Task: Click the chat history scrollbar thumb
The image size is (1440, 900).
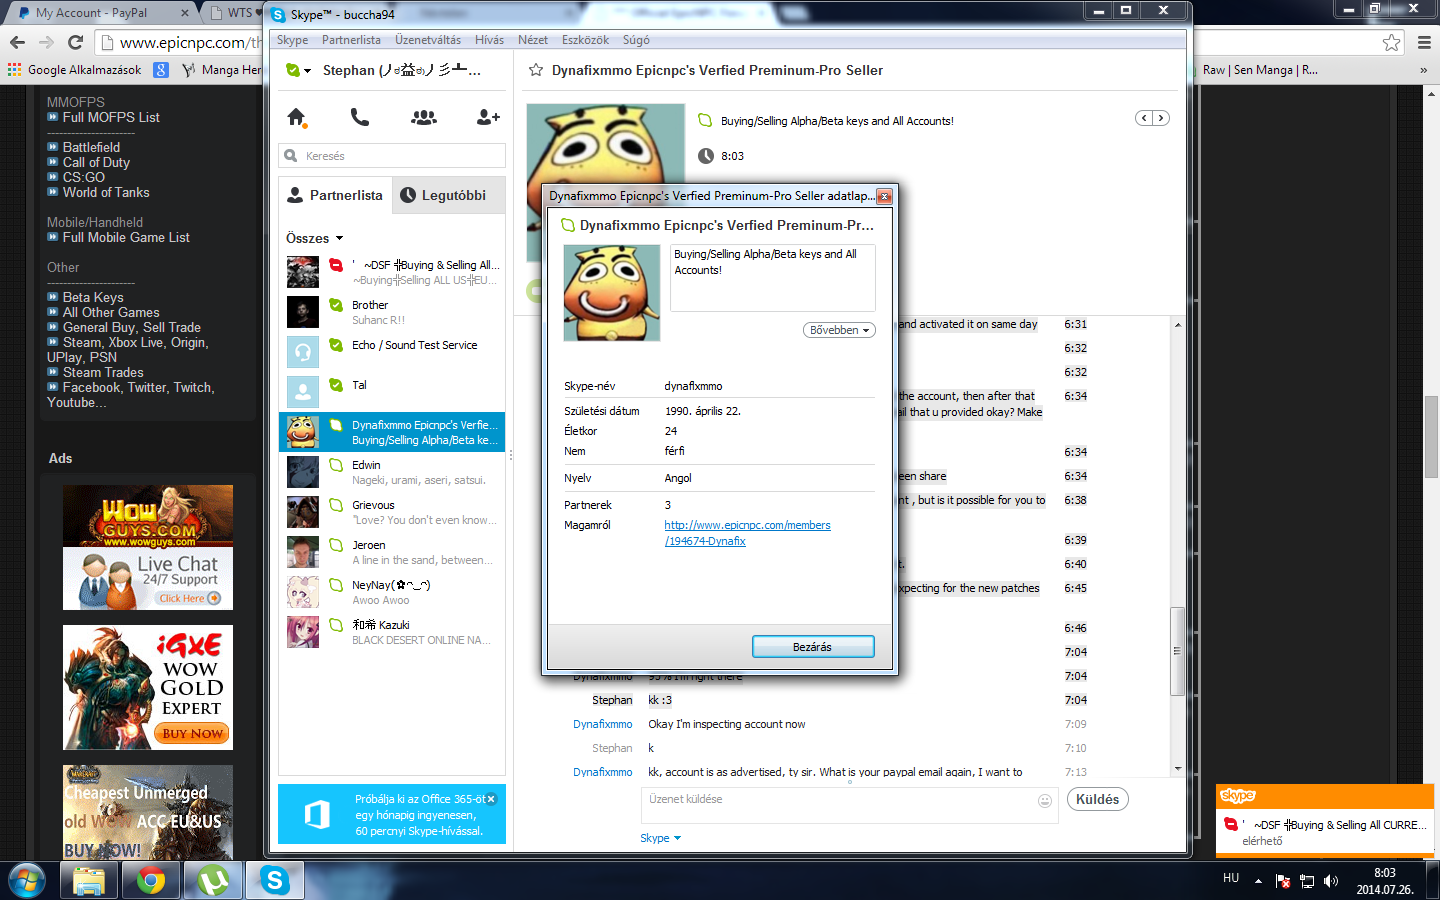Action: tap(1177, 651)
